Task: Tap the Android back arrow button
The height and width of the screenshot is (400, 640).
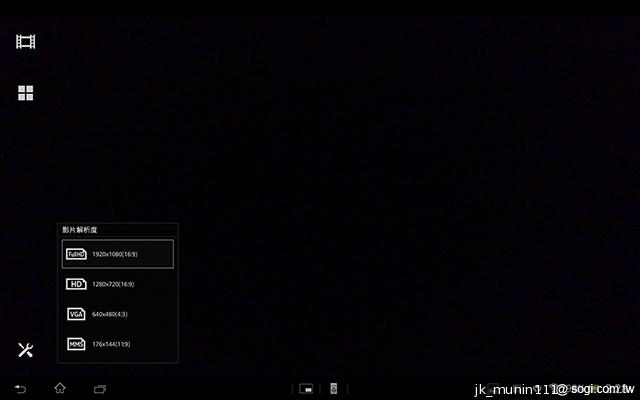Action: [20, 389]
